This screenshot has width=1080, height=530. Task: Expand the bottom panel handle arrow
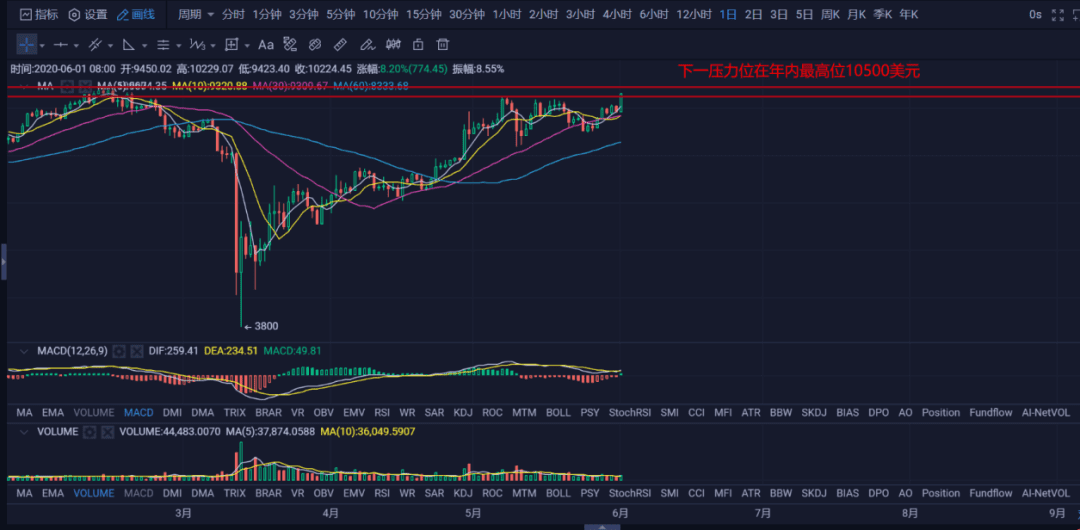click(x=601, y=527)
